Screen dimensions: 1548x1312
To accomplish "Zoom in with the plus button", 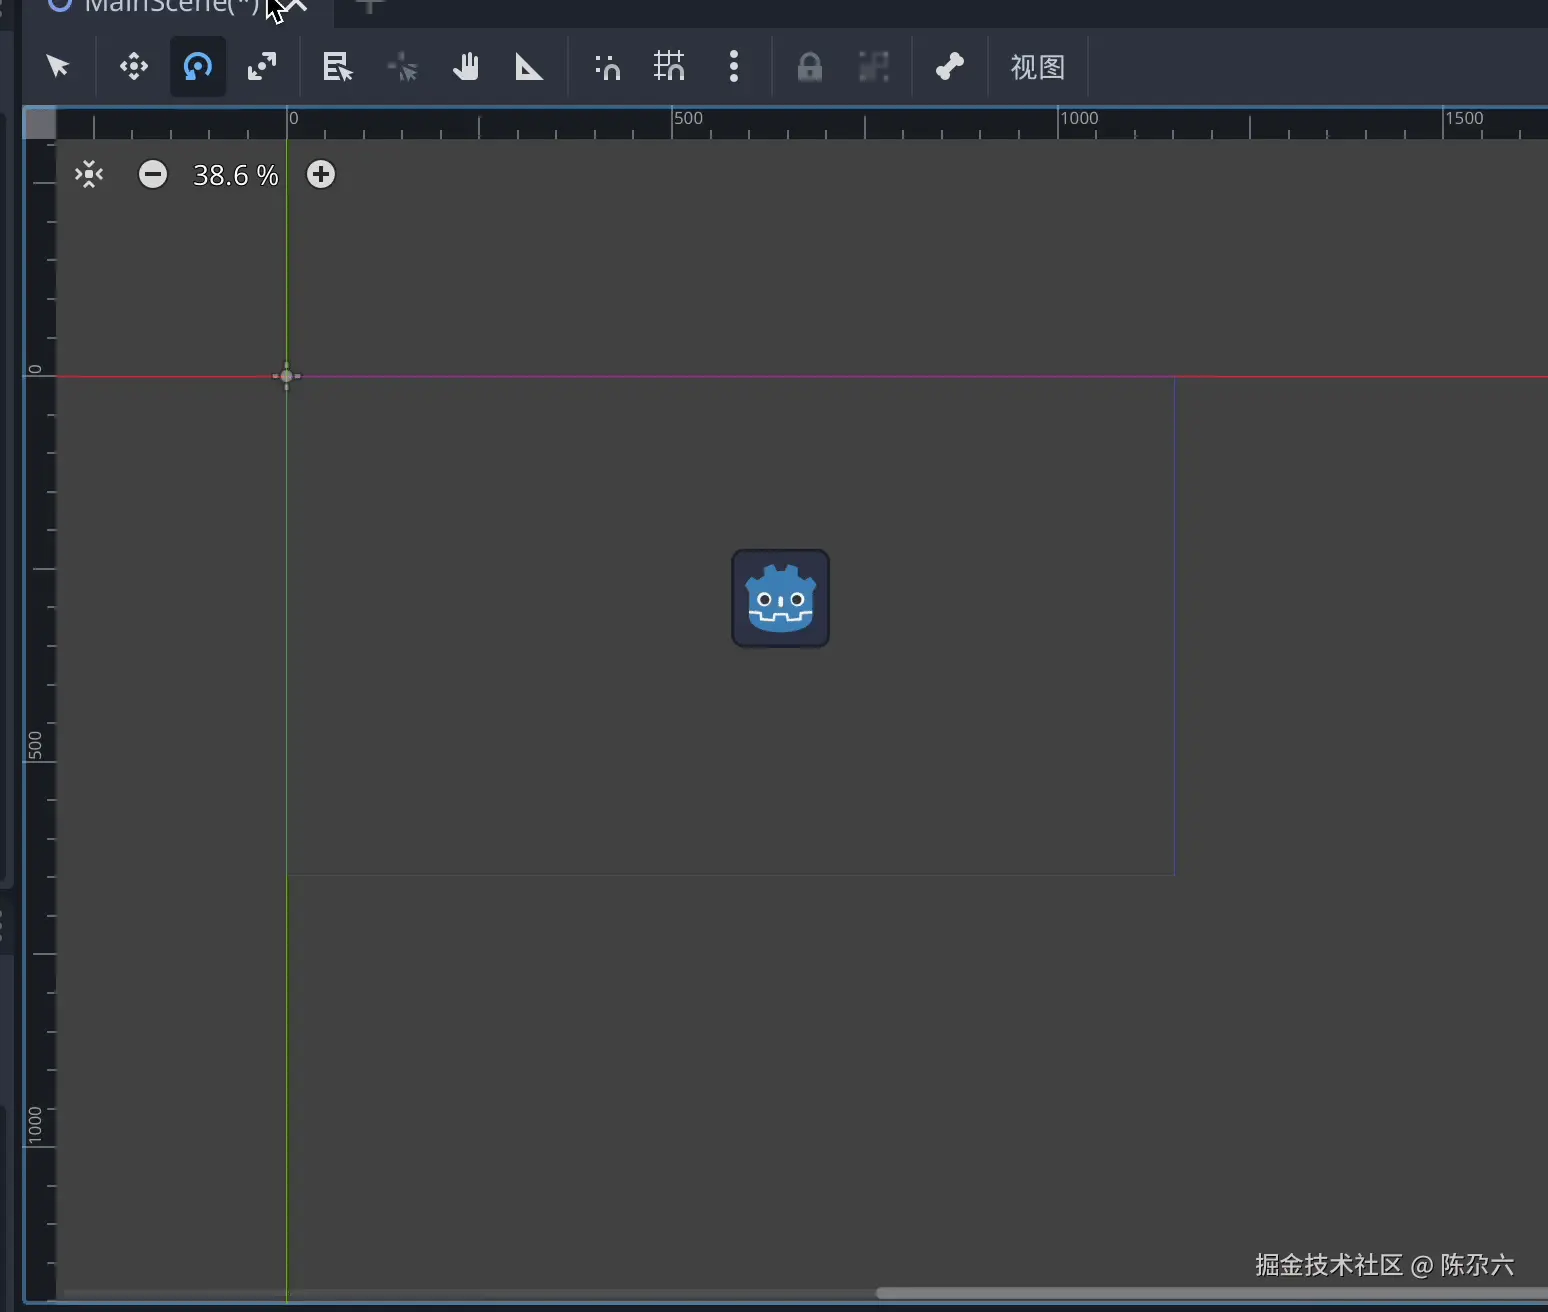I will coord(321,175).
